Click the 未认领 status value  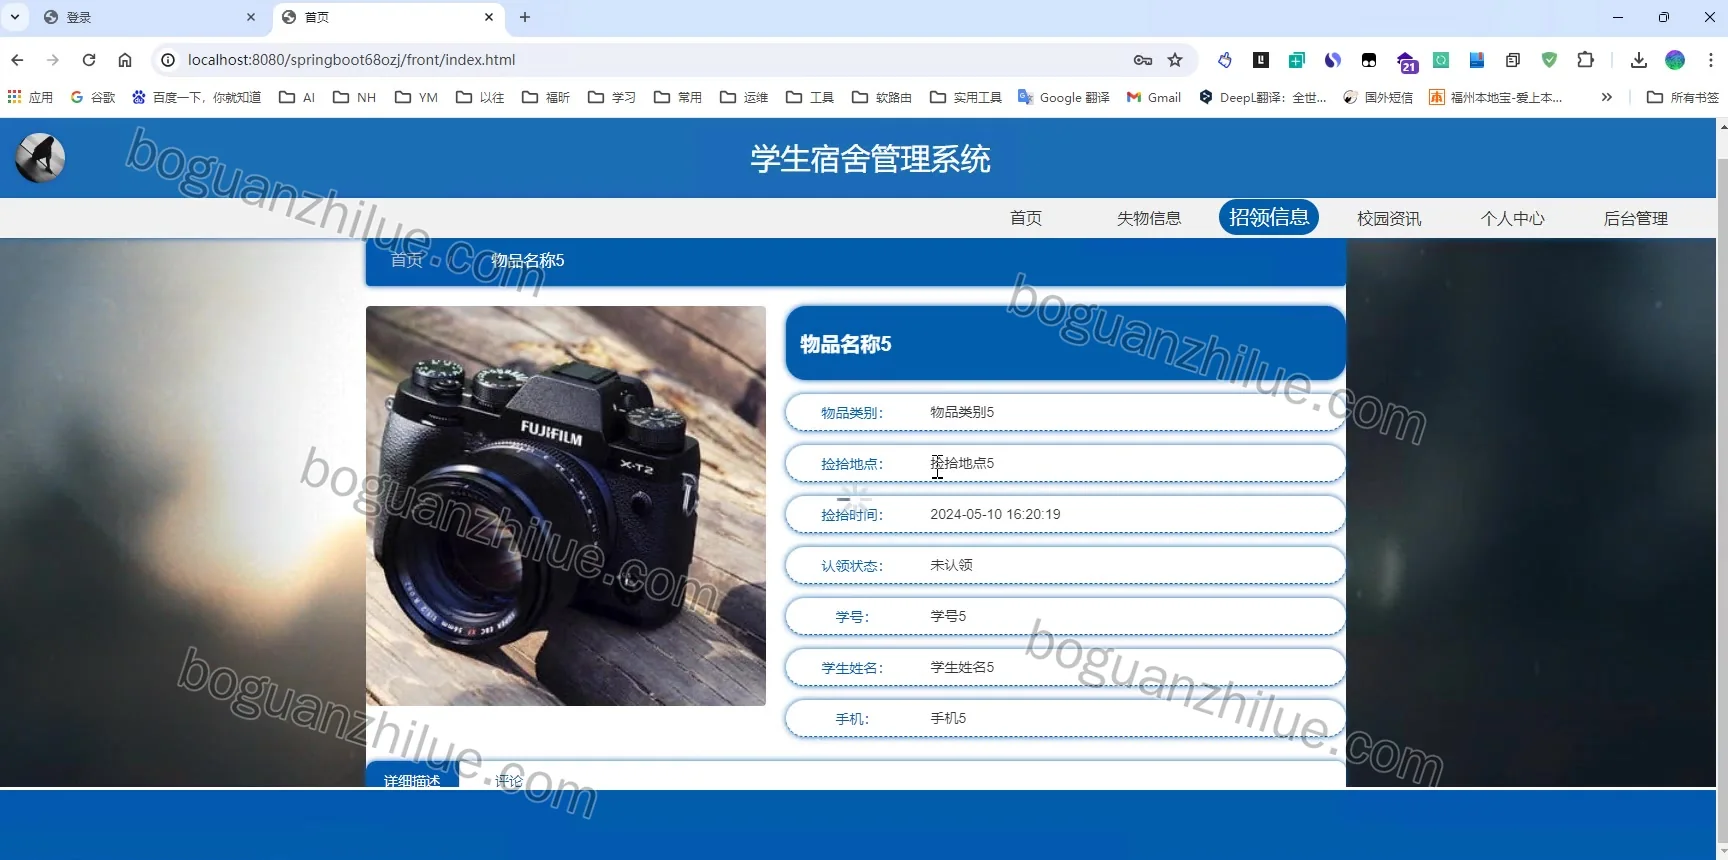coord(951,565)
